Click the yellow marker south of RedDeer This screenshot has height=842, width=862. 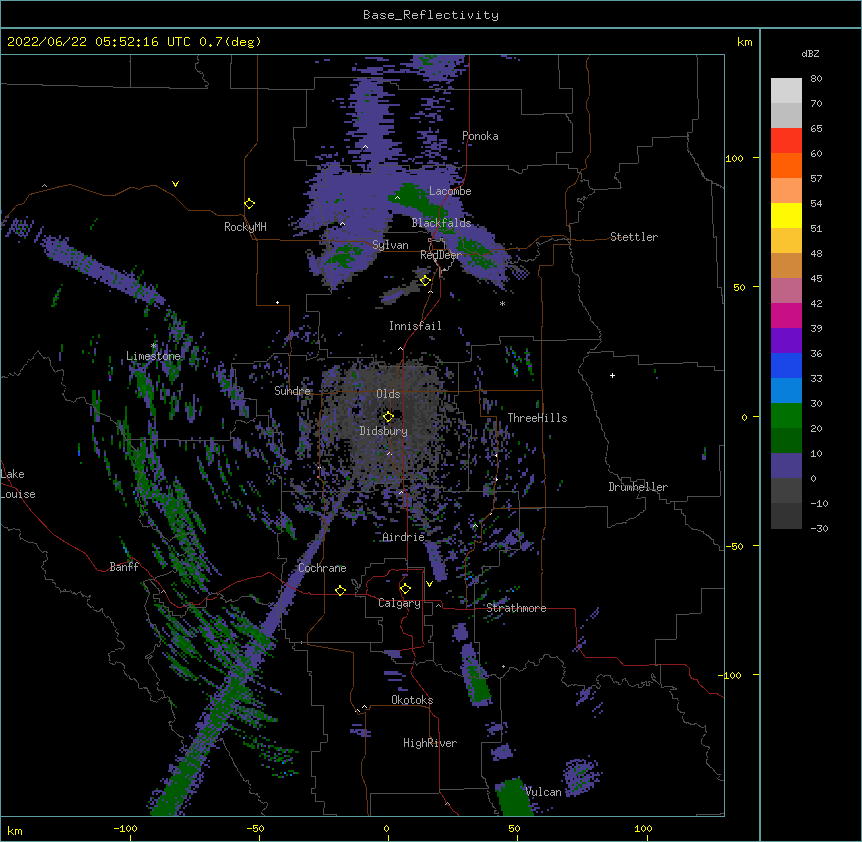tap(425, 280)
